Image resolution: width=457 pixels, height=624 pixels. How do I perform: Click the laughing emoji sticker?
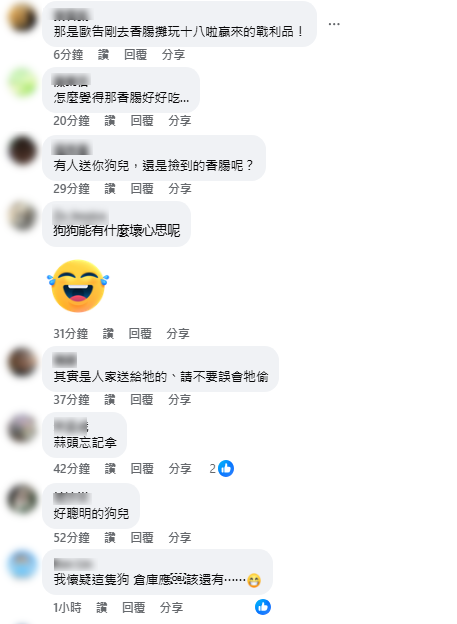(x=78, y=286)
